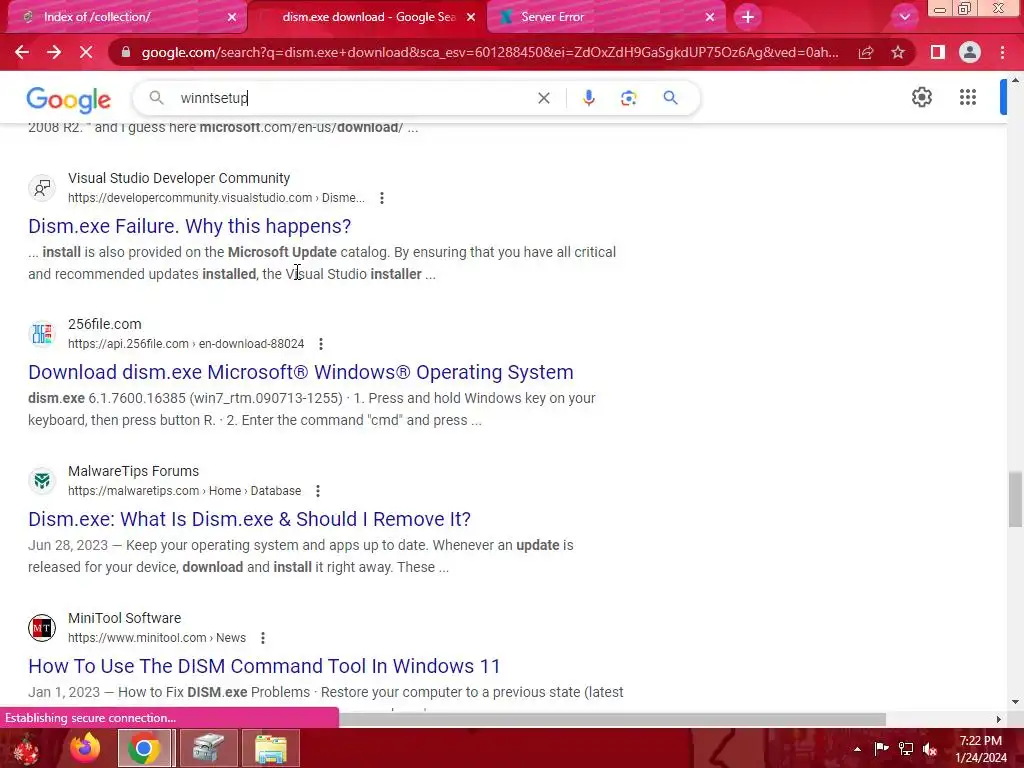Image resolution: width=1024 pixels, height=768 pixels.
Task: Share this page from address bar
Action: pos(866,52)
